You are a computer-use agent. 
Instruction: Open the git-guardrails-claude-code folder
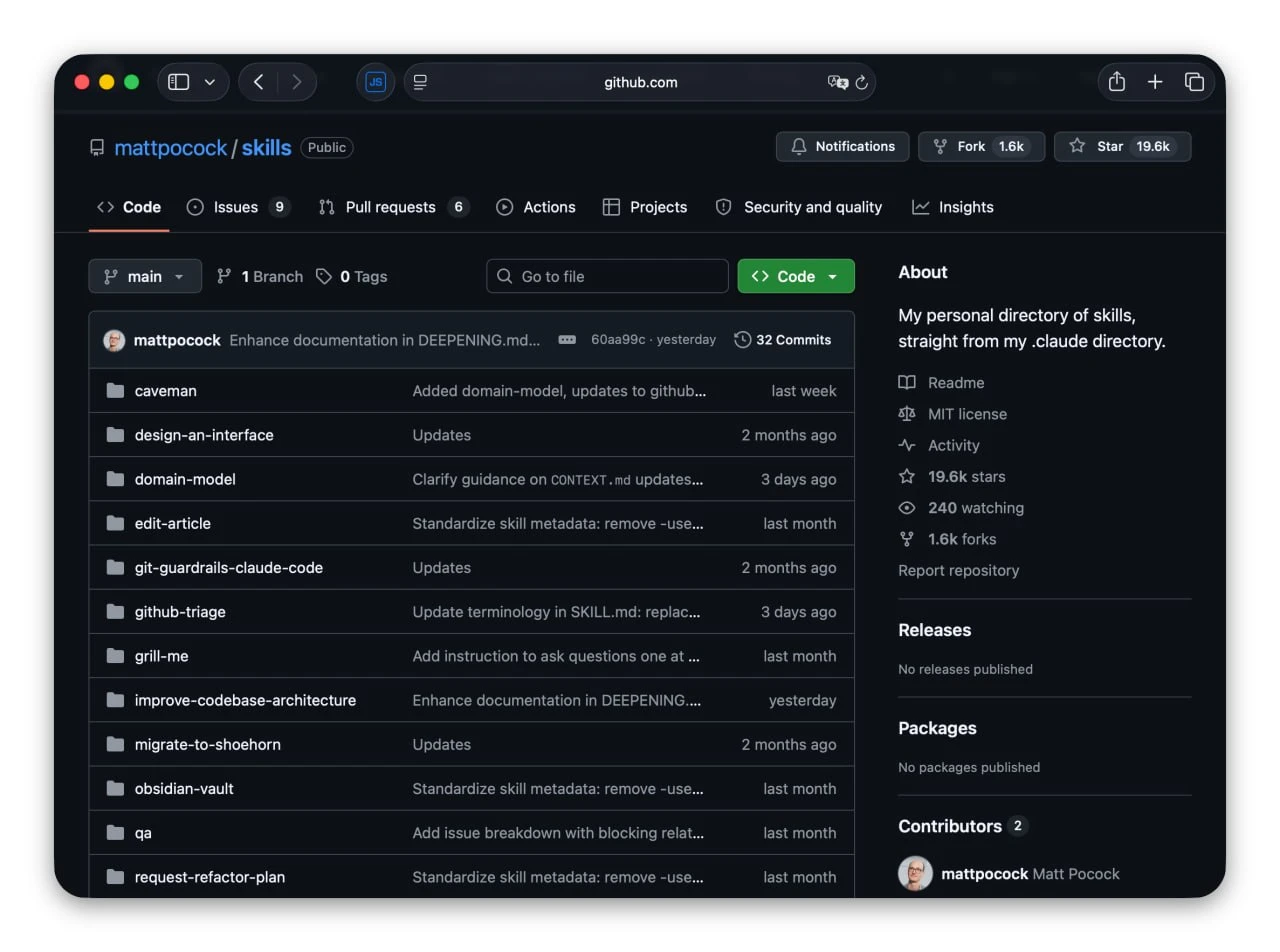click(229, 567)
